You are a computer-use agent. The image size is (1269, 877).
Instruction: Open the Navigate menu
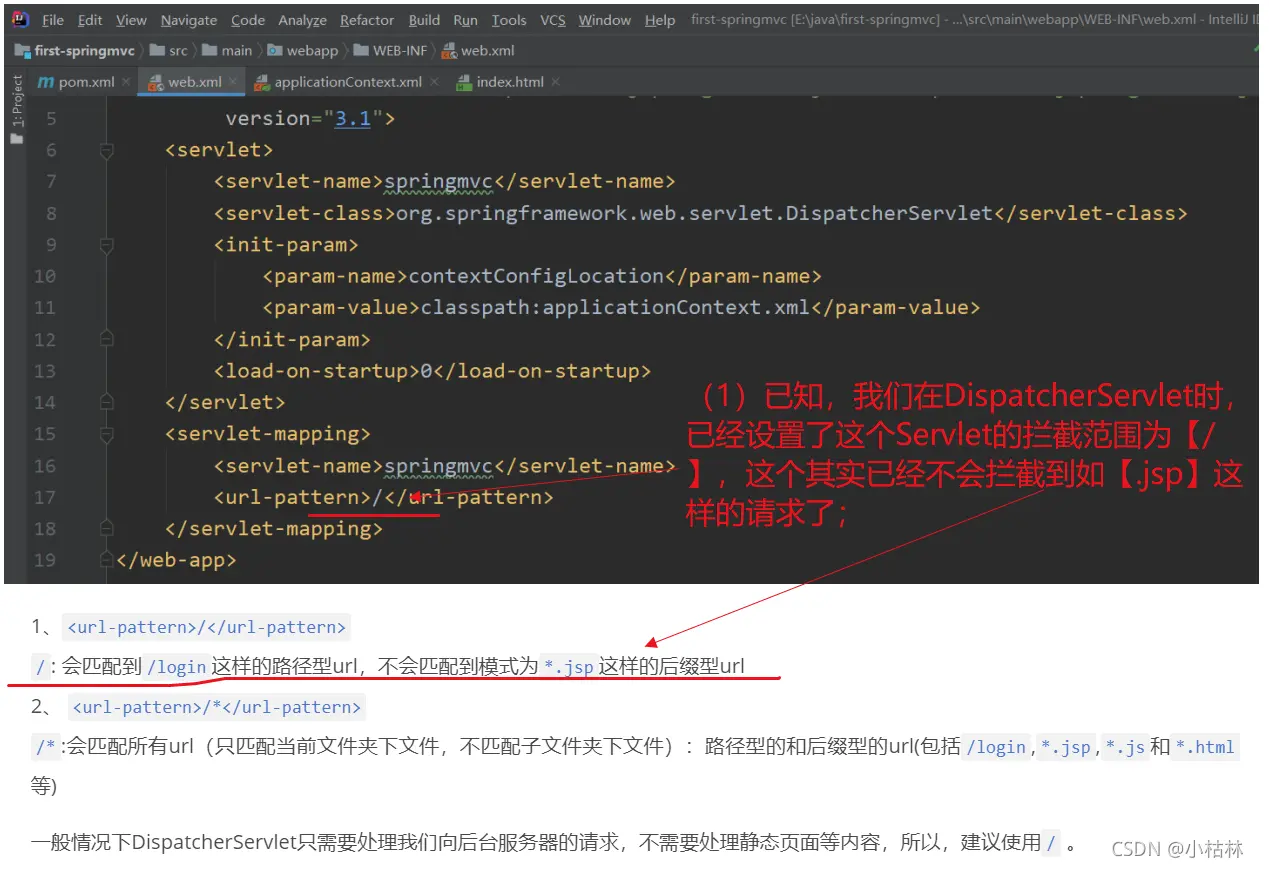[x=188, y=20]
